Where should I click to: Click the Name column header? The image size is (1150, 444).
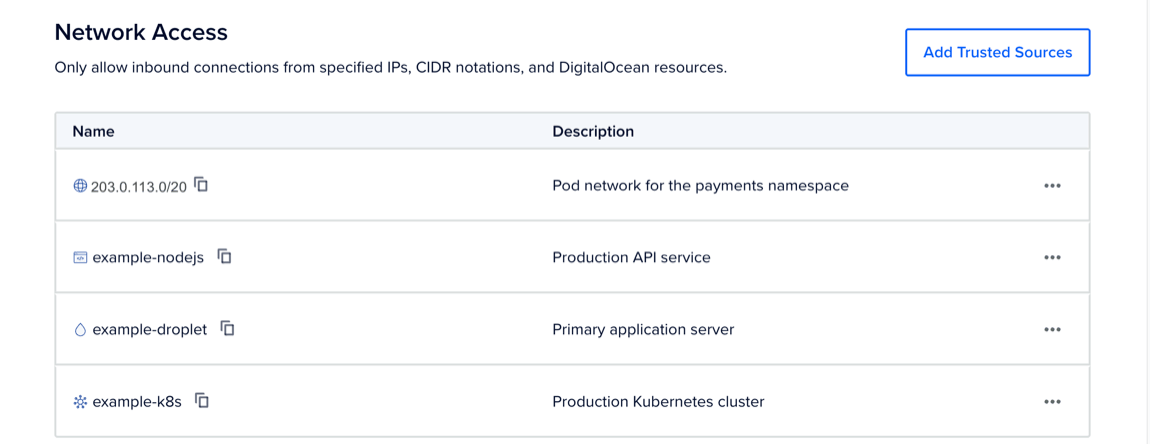click(x=93, y=131)
